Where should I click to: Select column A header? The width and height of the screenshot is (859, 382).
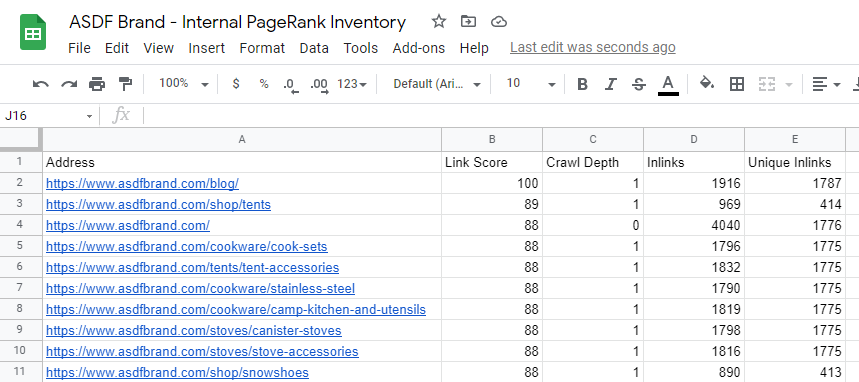(242, 140)
